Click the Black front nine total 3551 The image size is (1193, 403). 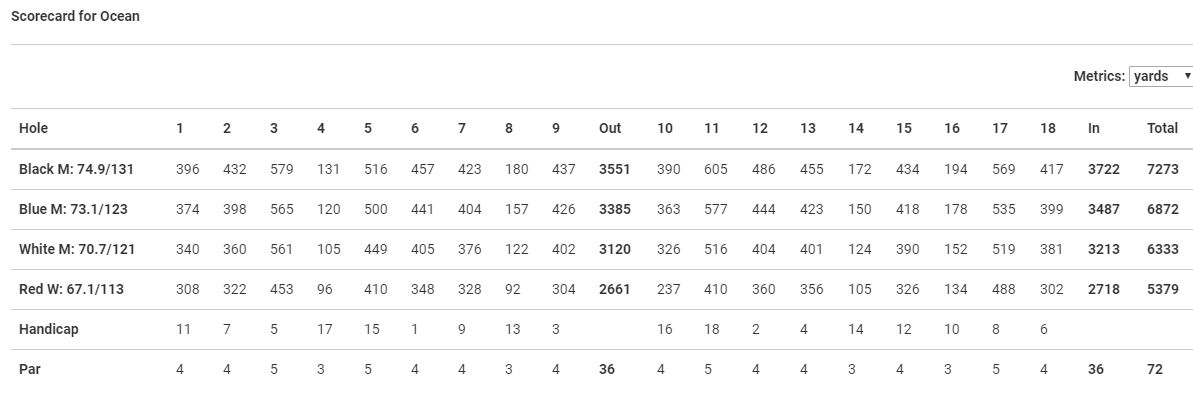tap(615, 170)
